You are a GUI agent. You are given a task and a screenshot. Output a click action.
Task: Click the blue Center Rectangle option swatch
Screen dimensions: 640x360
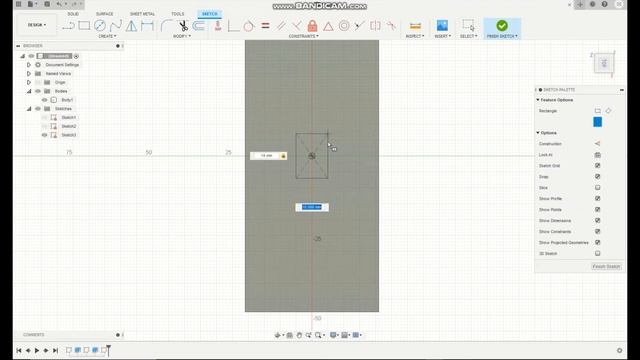pyautogui.click(x=598, y=122)
